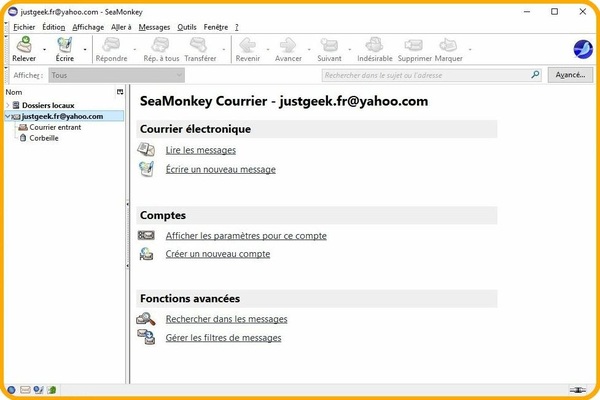Image resolution: width=600 pixels, height=400 pixels.
Task: Select the Corbeille folder
Action: coord(44,138)
